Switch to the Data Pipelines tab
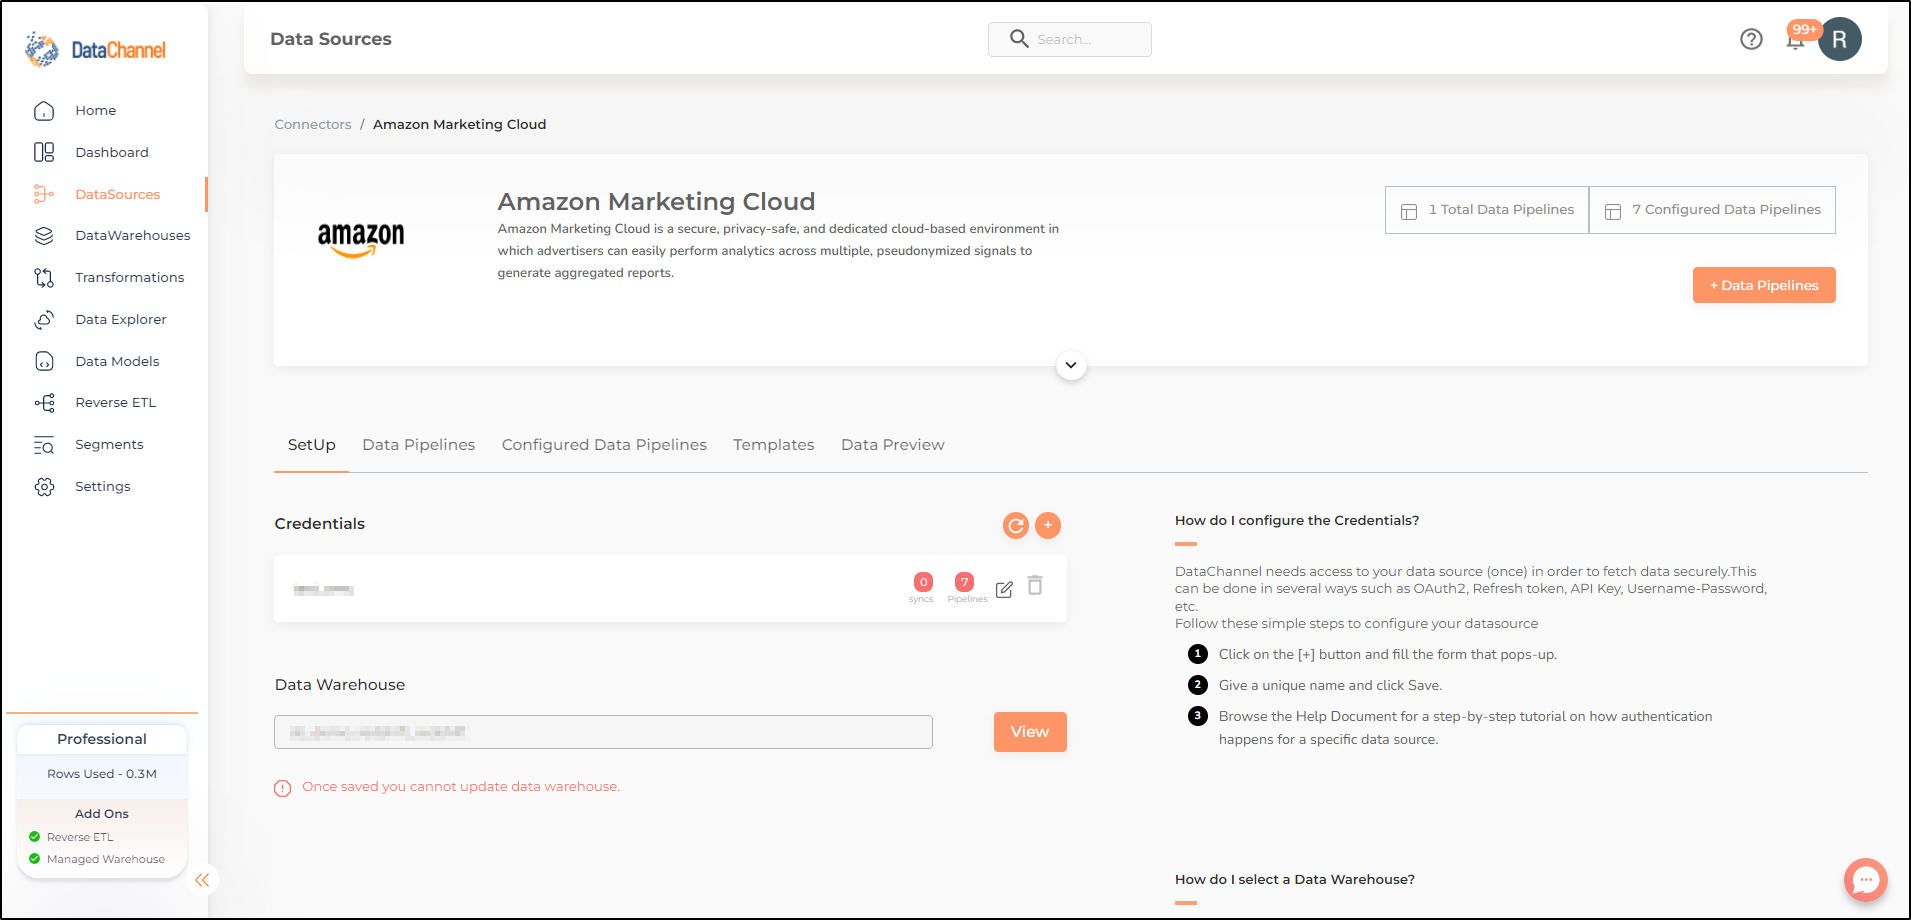Viewport: 1911px width, 920px height. [418, 445]
